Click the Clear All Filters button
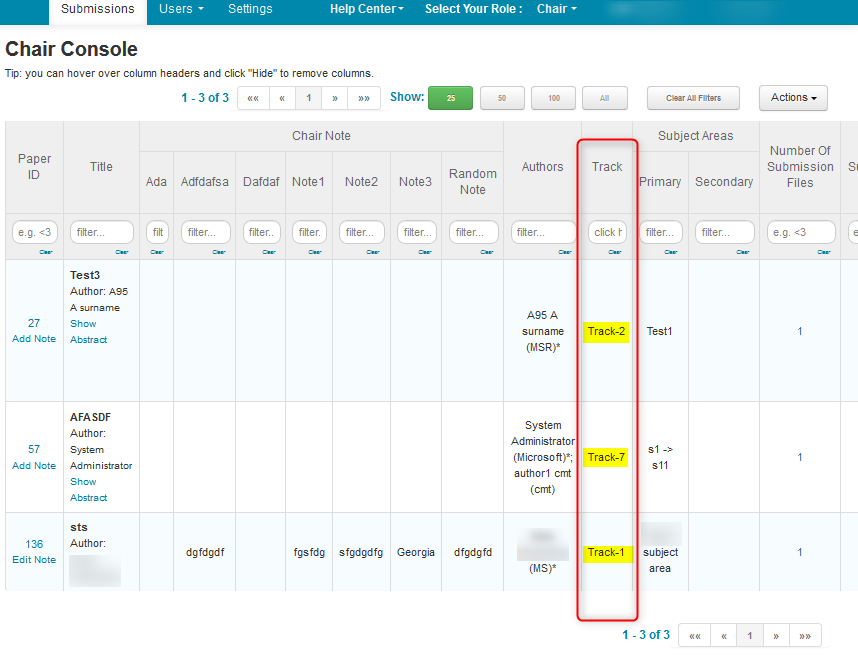The width and height of the screenshot is (858, 658). coord(692,98)
